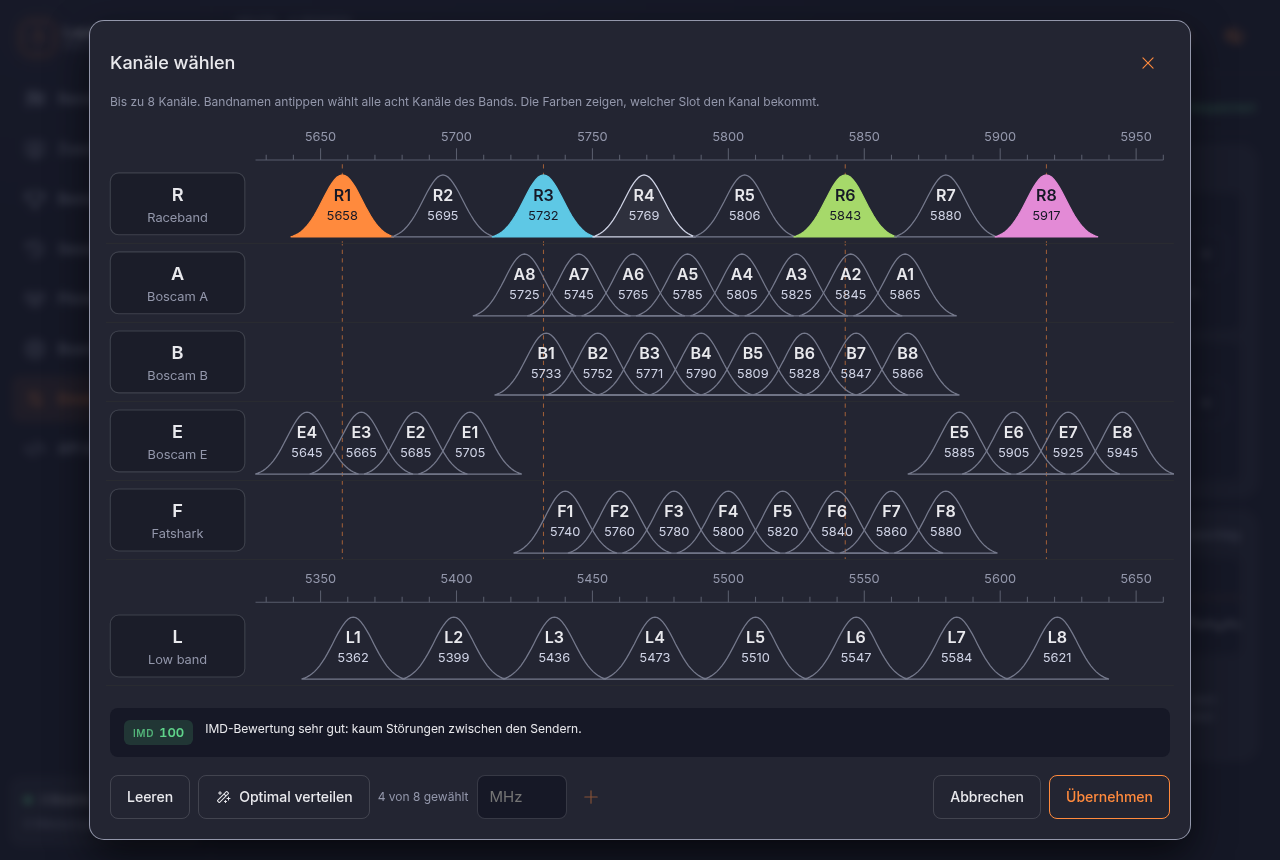
Task: Select channel L4 5473
Action: point(655,647)
